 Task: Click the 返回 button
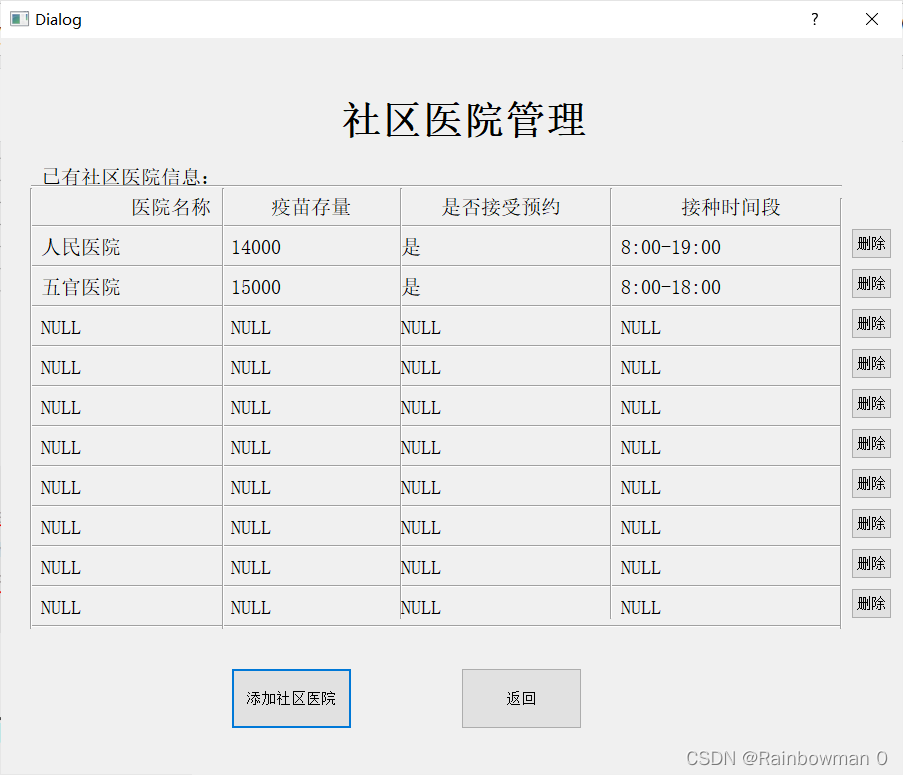click(521, 698)
